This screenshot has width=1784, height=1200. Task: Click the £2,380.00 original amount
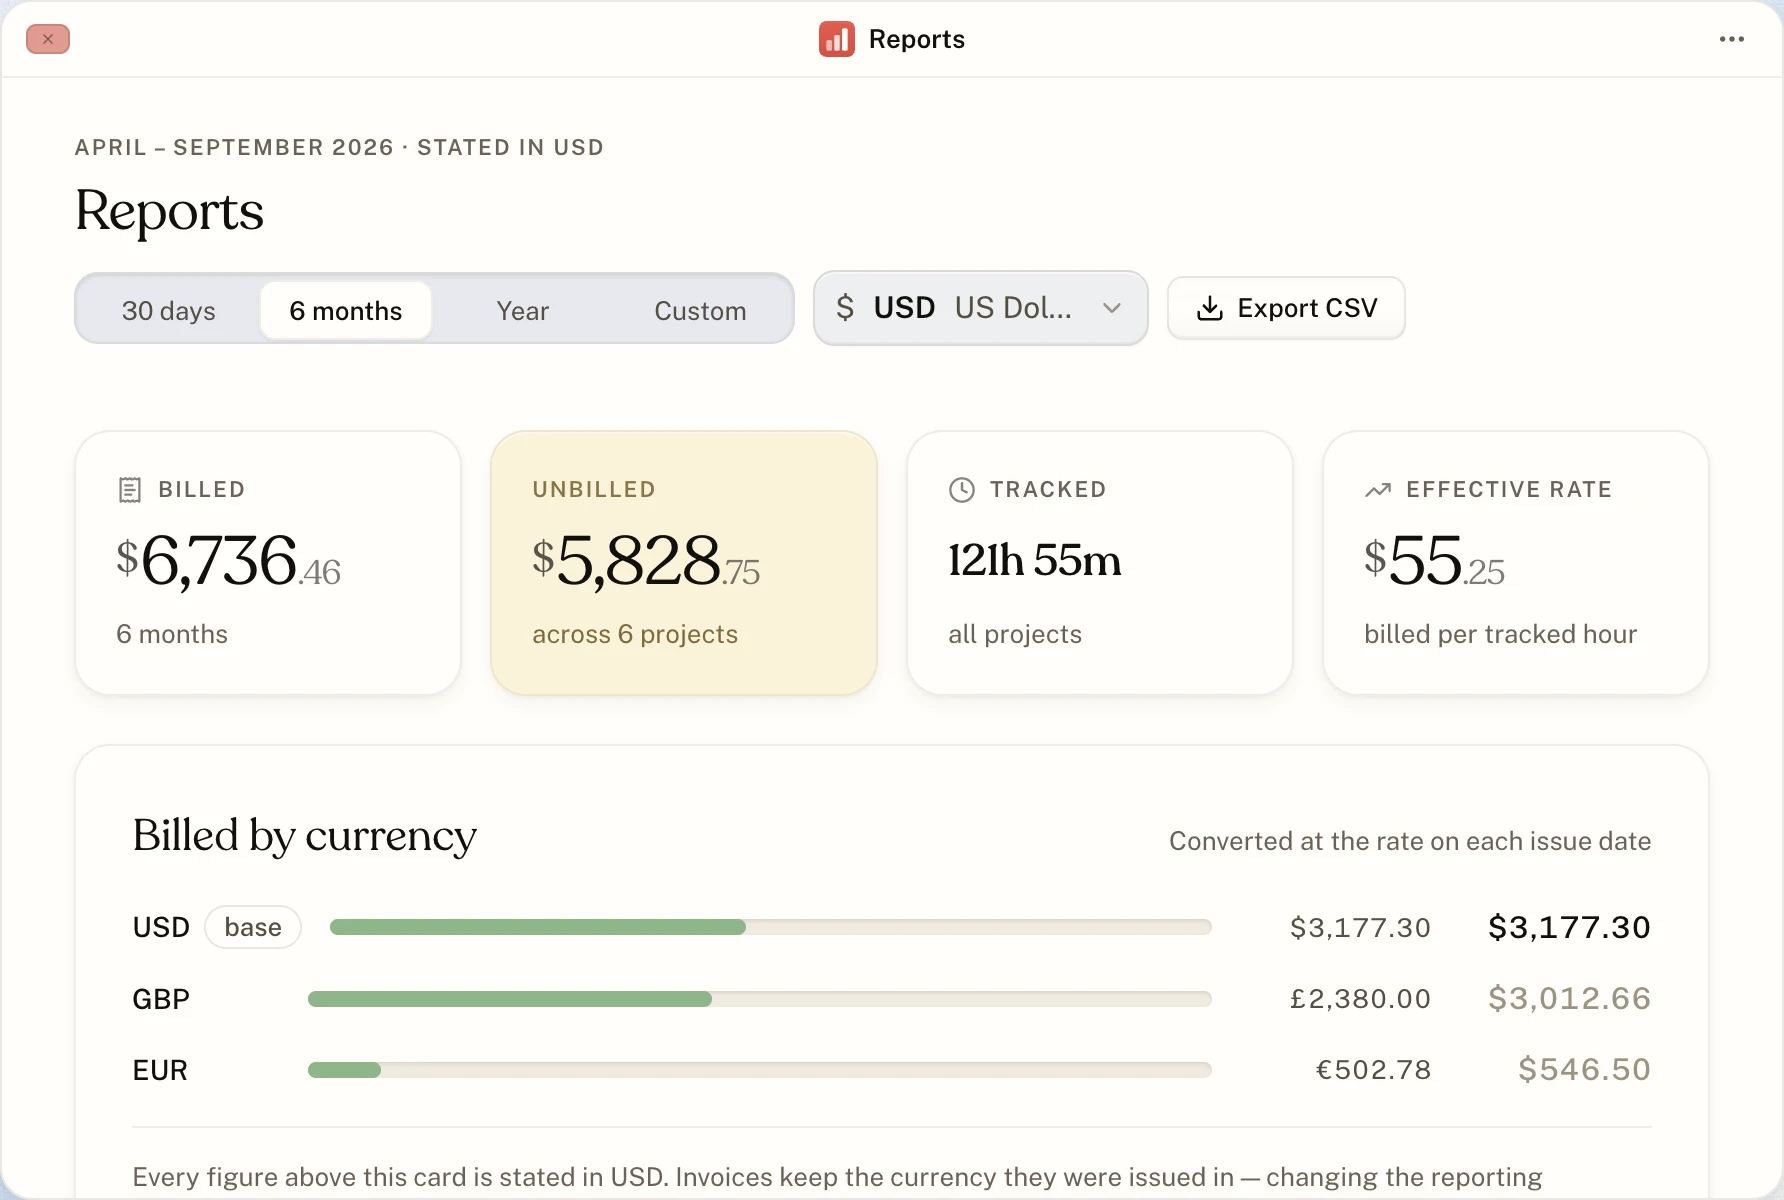tap(1360, 999)
